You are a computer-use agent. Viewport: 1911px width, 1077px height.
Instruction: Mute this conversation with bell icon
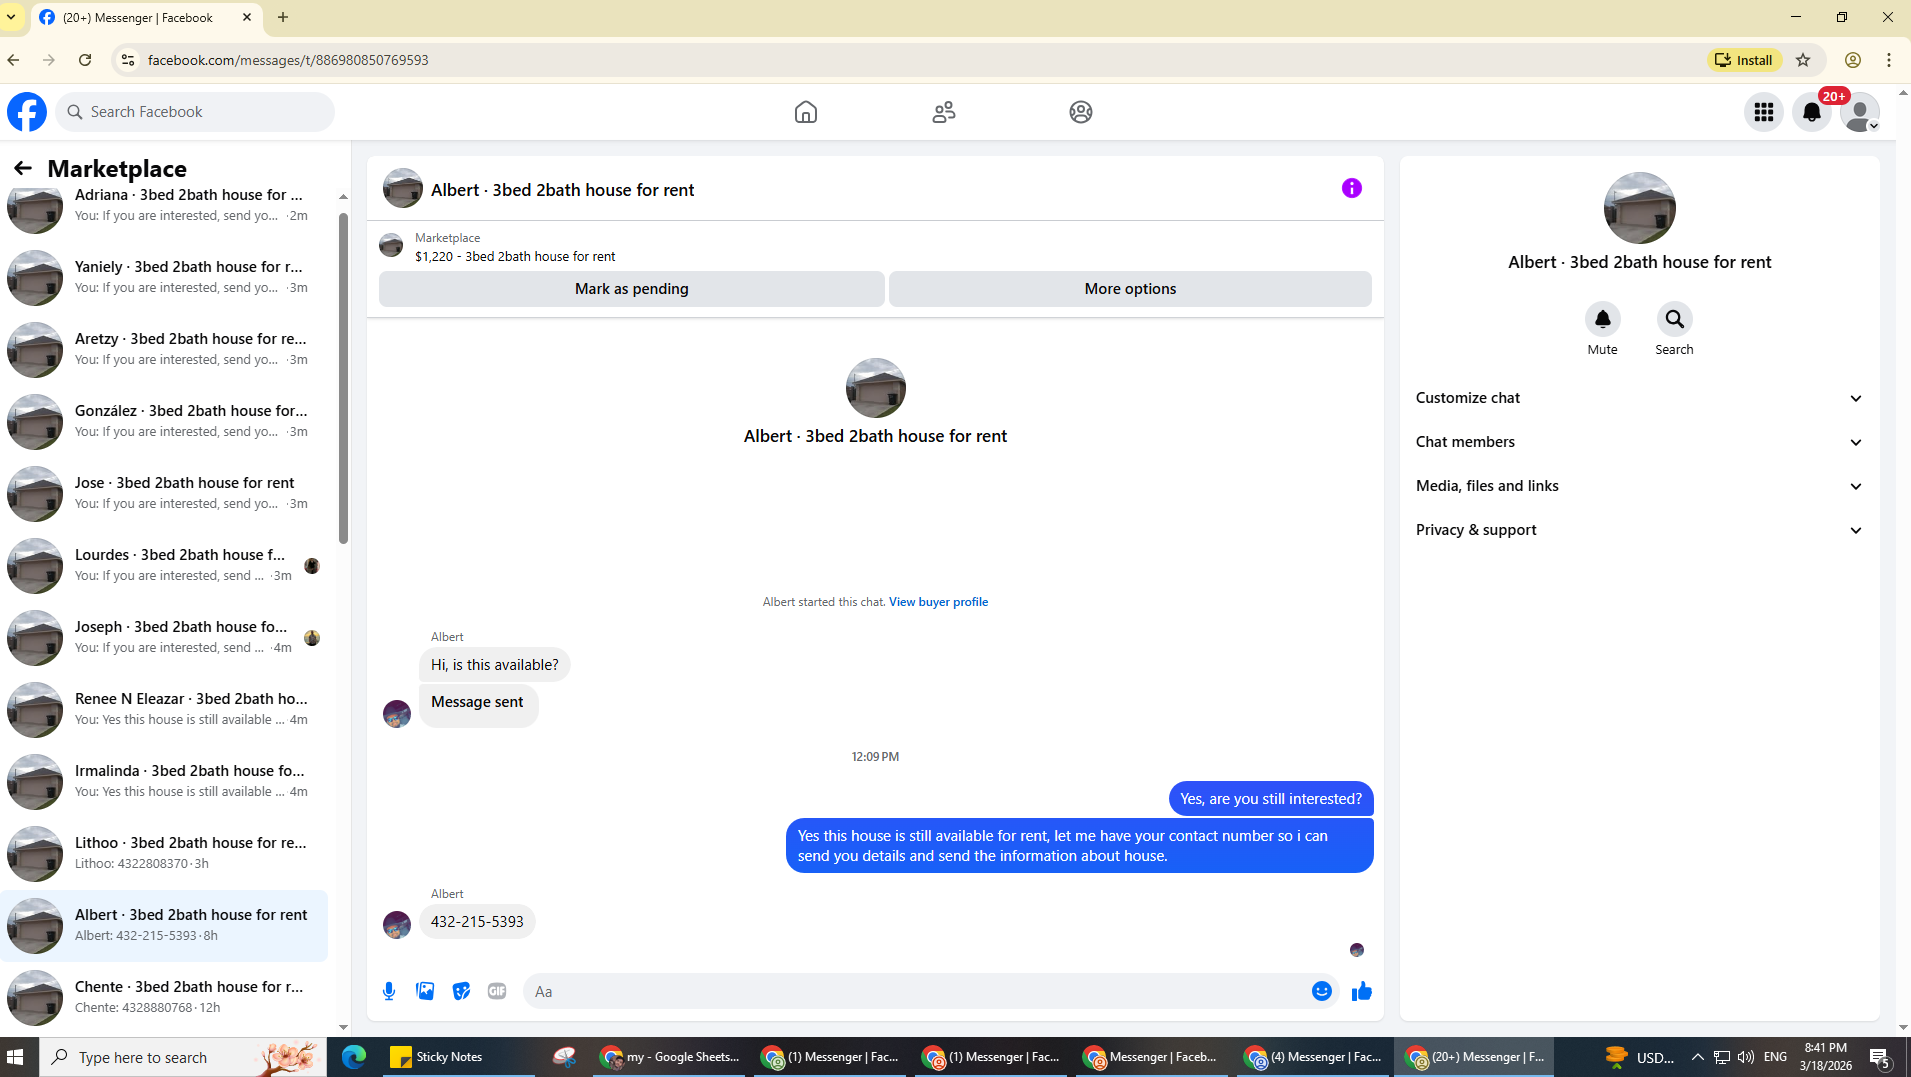(1603, 319)
